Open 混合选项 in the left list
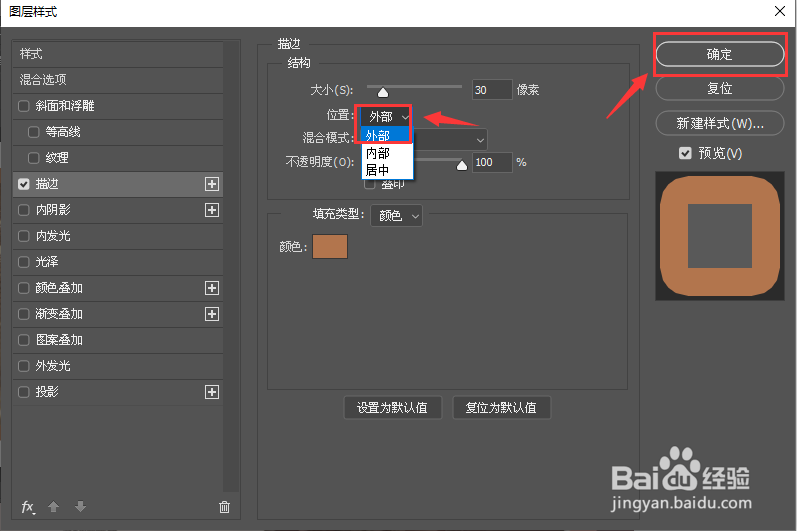The width and height of the screenshot is (797, 531). pyautogui.click(x=118, y=80)
